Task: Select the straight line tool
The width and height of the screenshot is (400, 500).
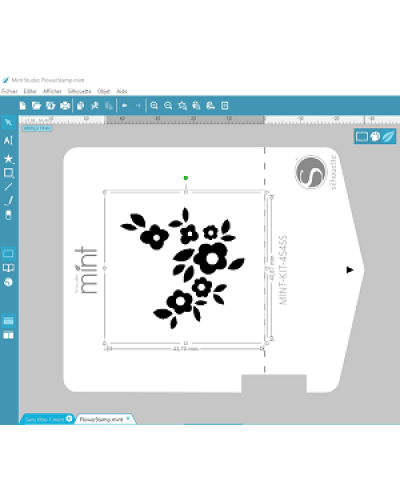Action: tap(8, 187)
